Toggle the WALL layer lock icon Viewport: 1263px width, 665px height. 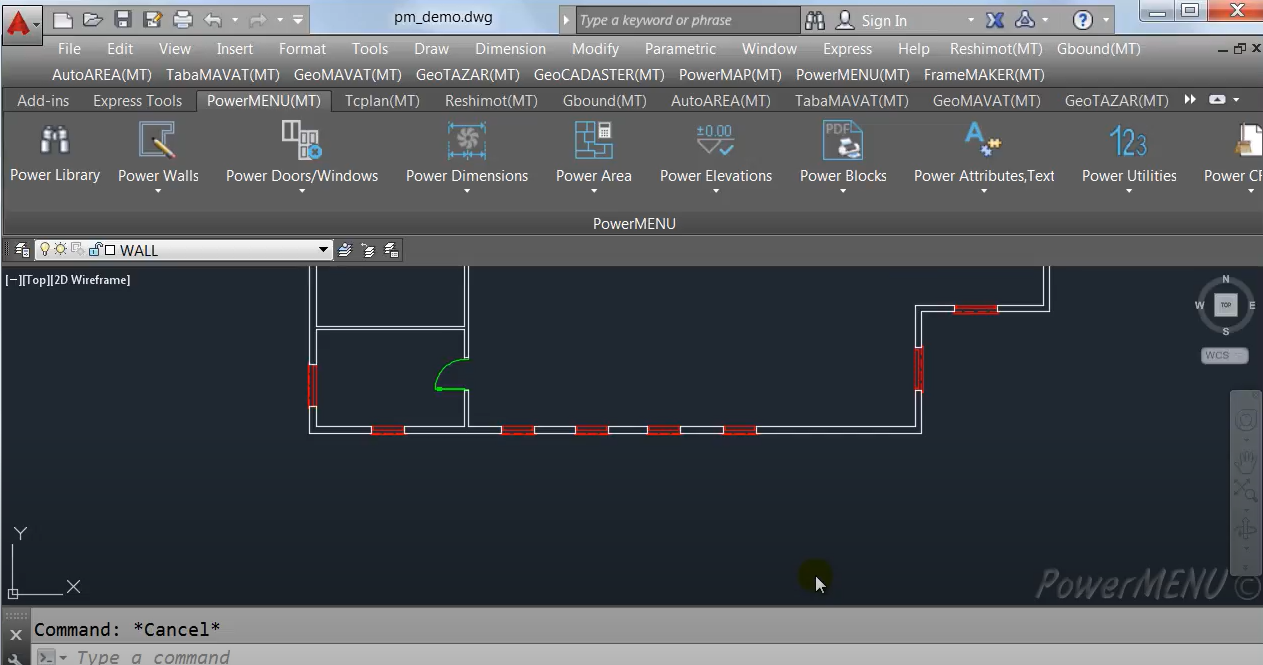click(96, 250)
